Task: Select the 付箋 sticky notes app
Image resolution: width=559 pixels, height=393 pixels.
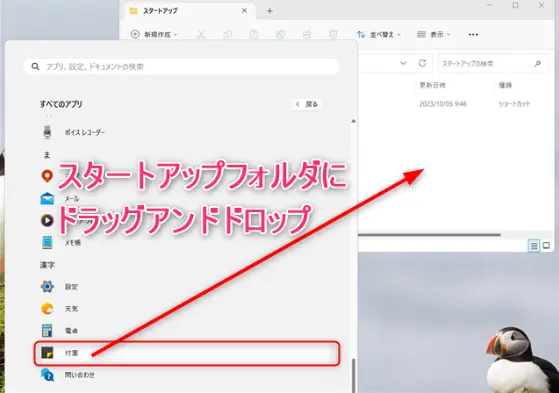Action: click(187, 353)
